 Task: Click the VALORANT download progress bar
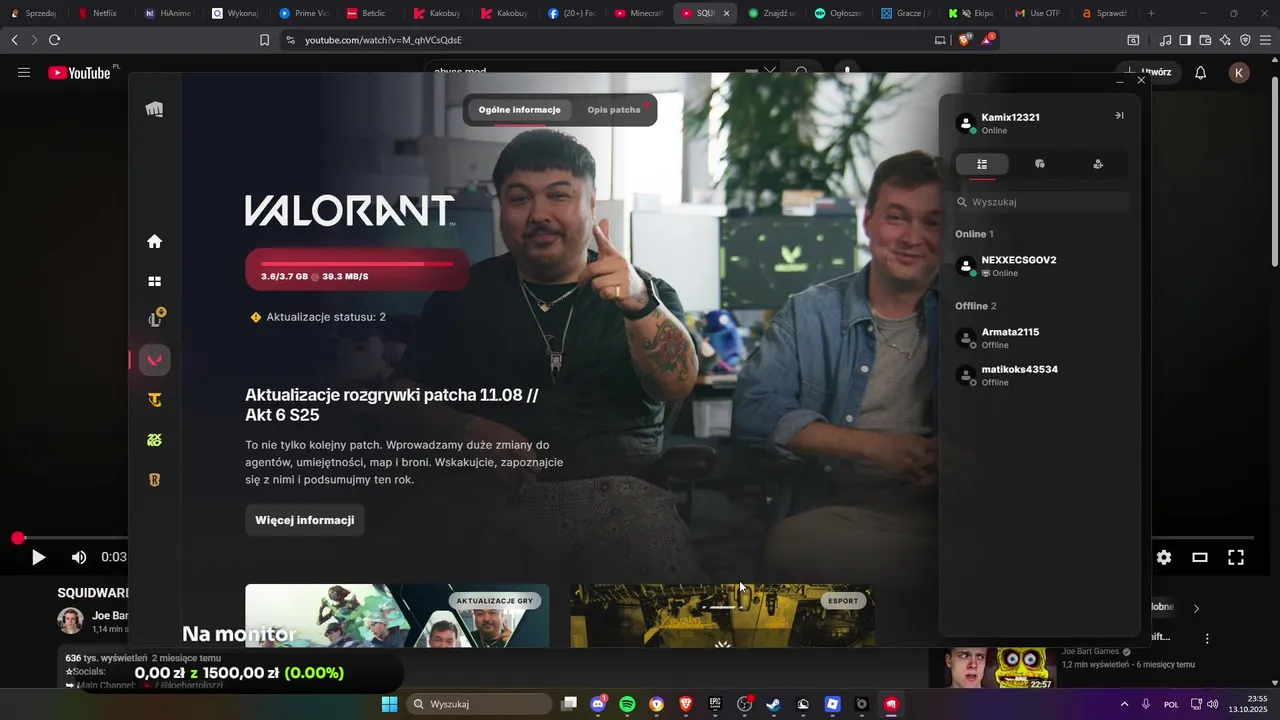point(357,269)
